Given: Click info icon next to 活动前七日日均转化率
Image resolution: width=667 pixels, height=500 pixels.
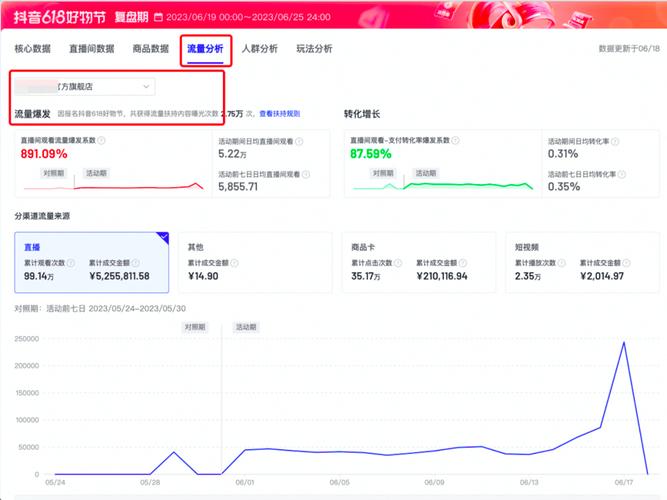Looking at the screenshot, I should [x=621, y=174].
